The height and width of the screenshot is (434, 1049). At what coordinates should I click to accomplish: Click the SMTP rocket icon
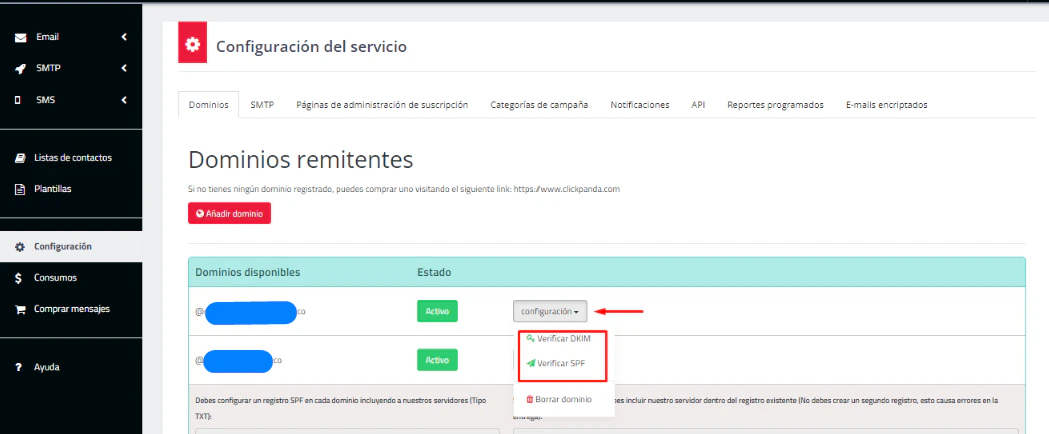21,69
